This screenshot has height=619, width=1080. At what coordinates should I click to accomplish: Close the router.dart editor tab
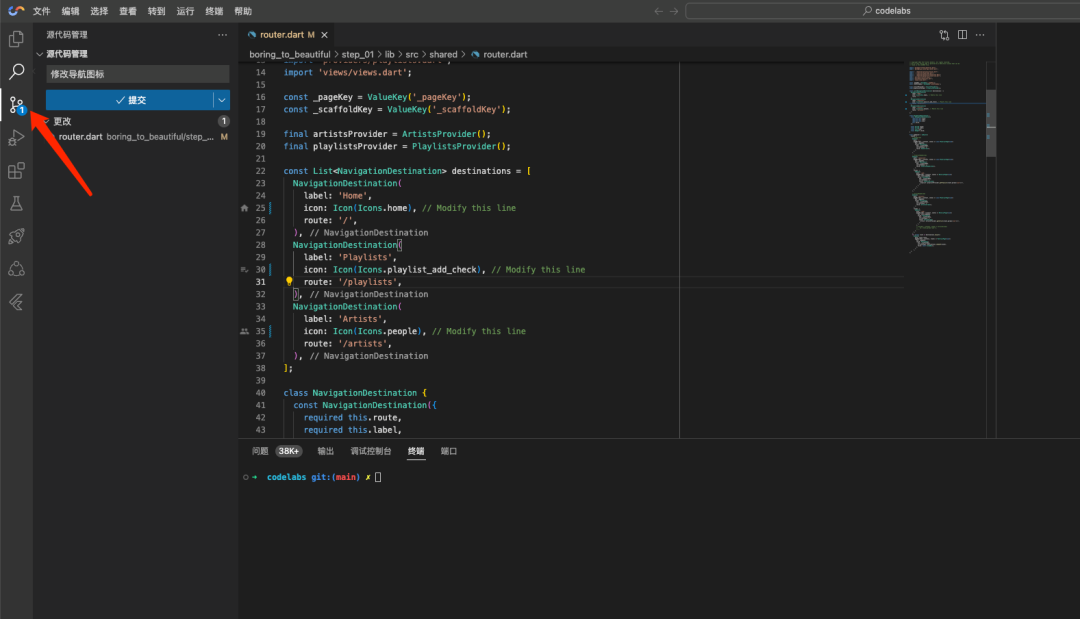(x=324, y=34)
